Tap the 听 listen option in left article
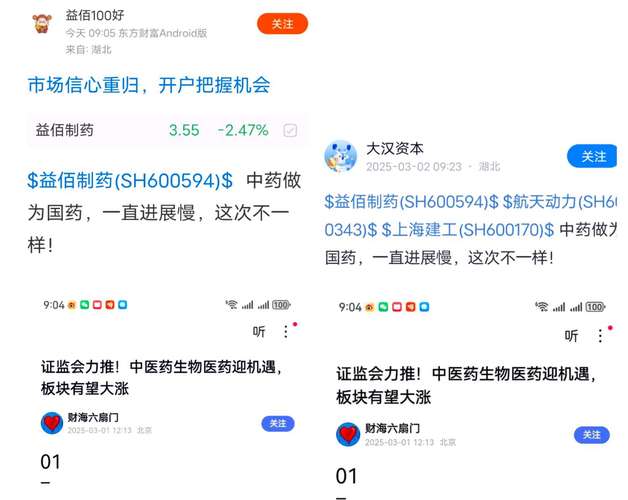 (x=259, y=331)
